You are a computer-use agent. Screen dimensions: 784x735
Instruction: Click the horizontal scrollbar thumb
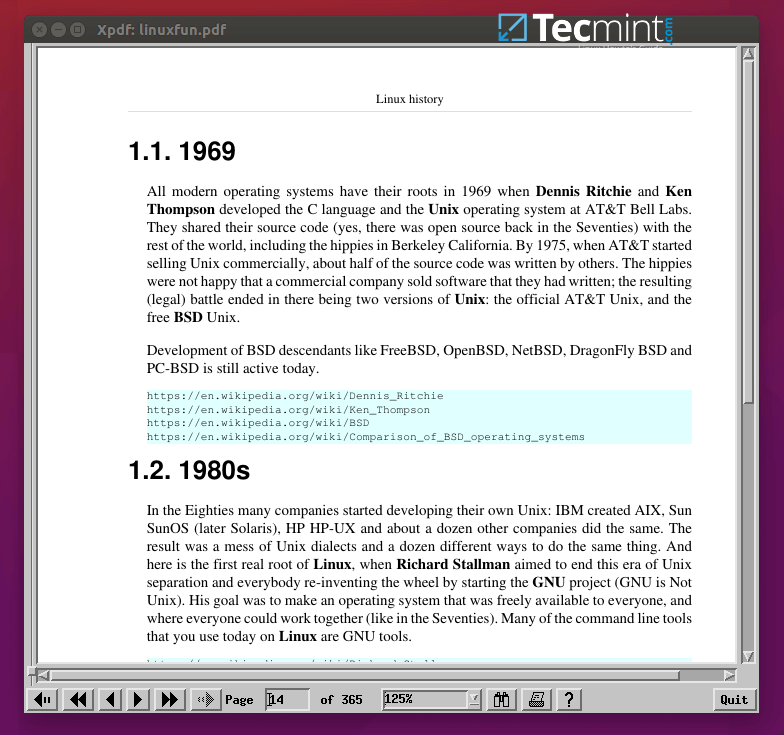(x=365, y=676)
